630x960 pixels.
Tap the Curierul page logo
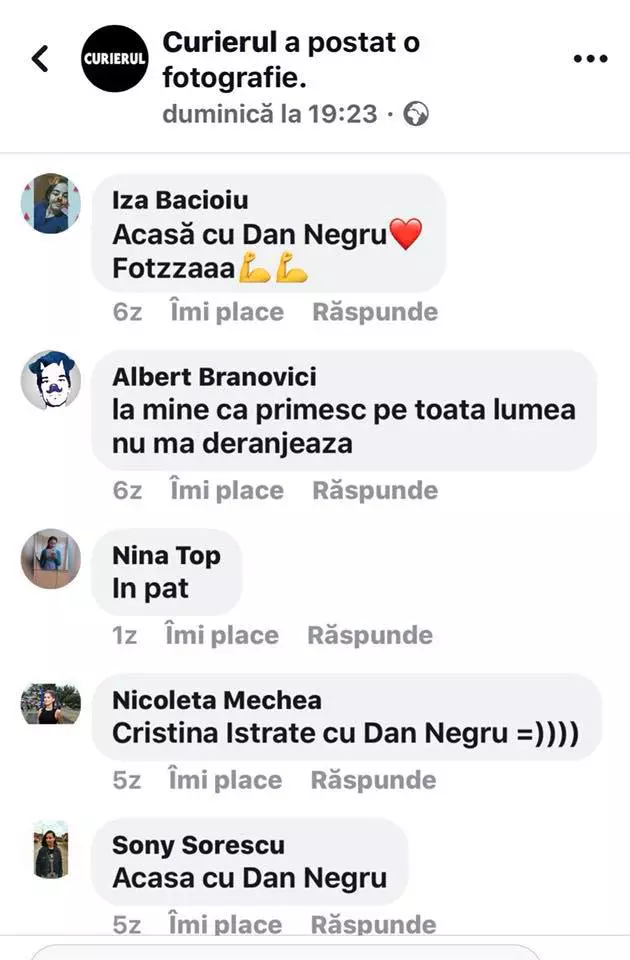coord(114,59)
